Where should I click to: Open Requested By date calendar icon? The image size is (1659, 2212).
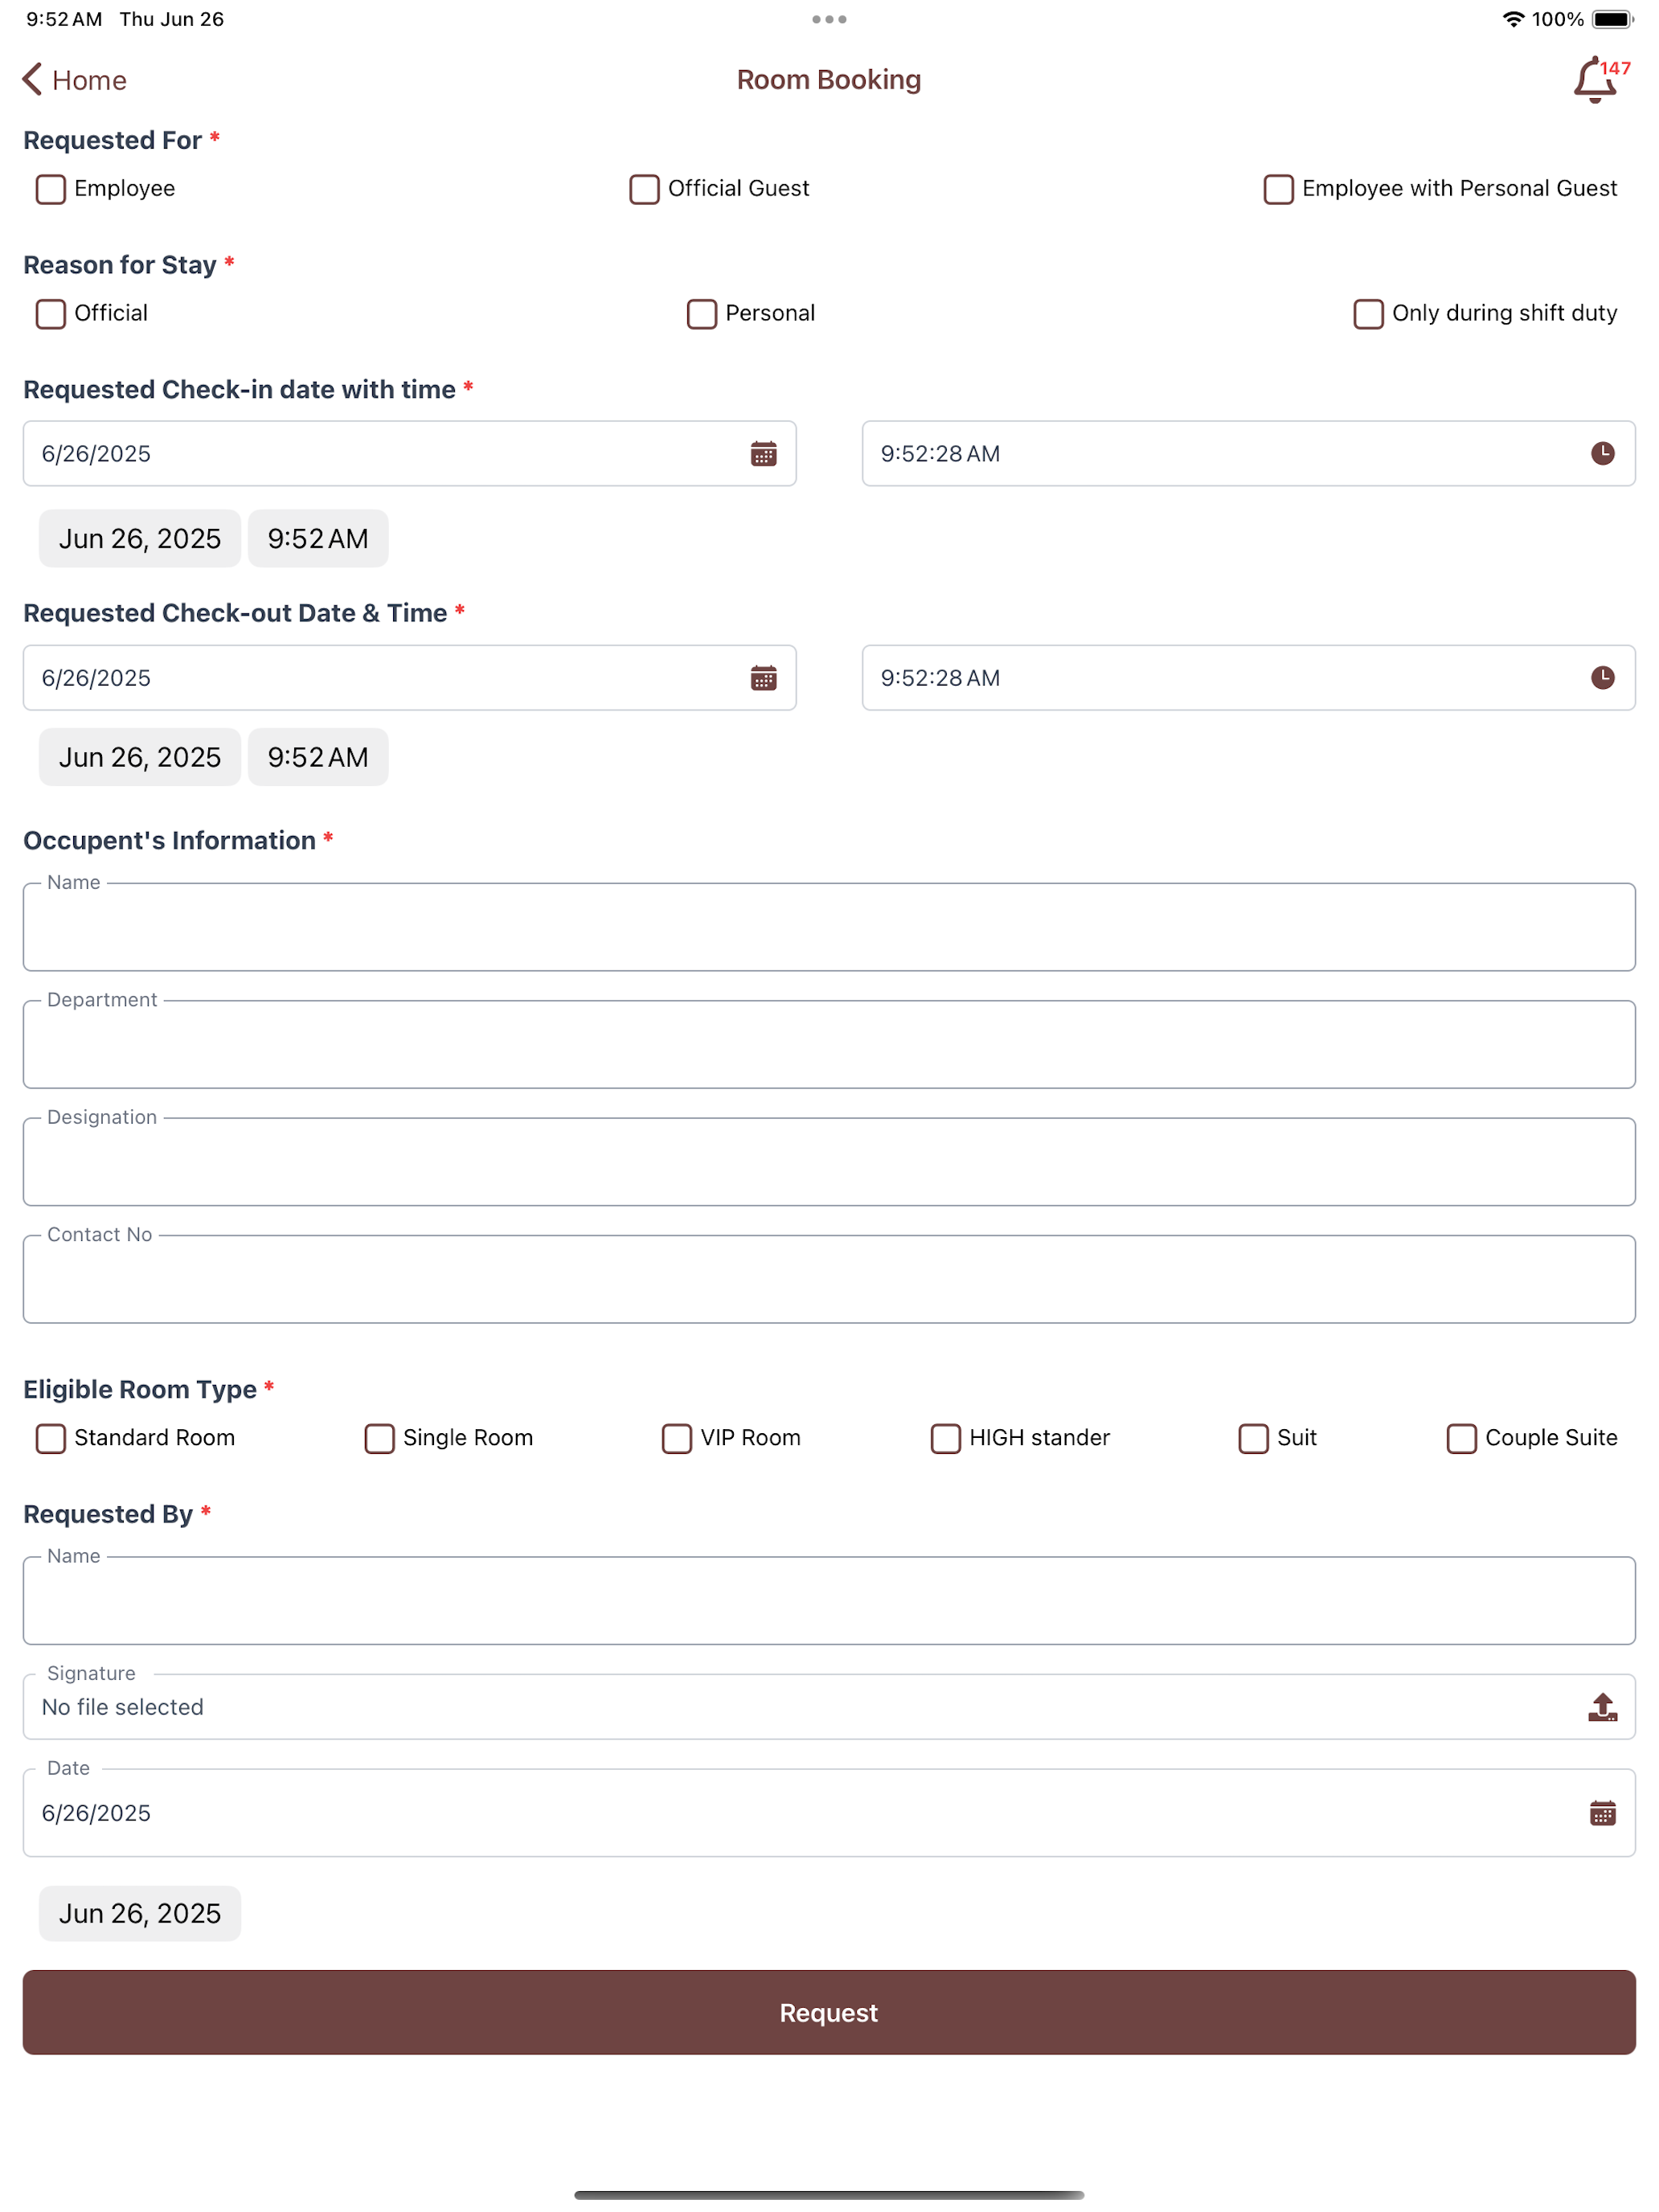[1602, 1813]
